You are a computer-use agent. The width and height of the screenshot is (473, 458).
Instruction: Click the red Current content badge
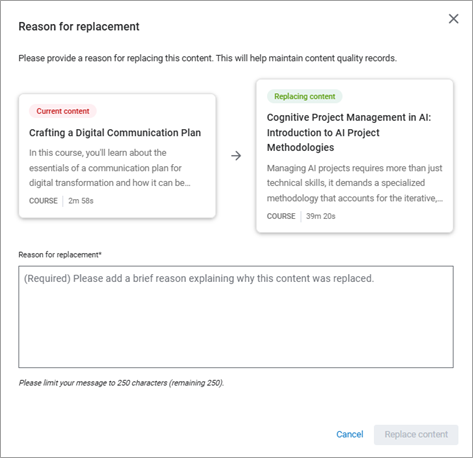pyautogui.click(x=63, y=111)
